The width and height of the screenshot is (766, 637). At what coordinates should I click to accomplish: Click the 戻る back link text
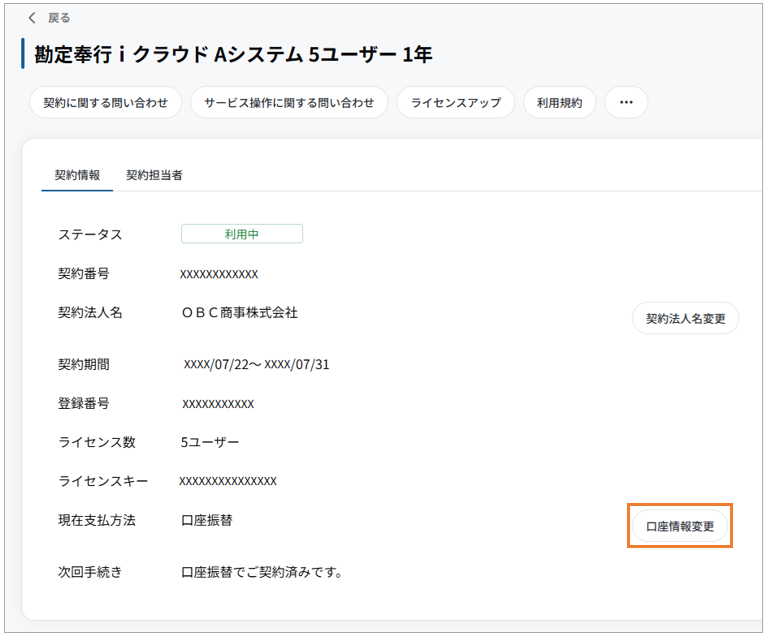59,18
